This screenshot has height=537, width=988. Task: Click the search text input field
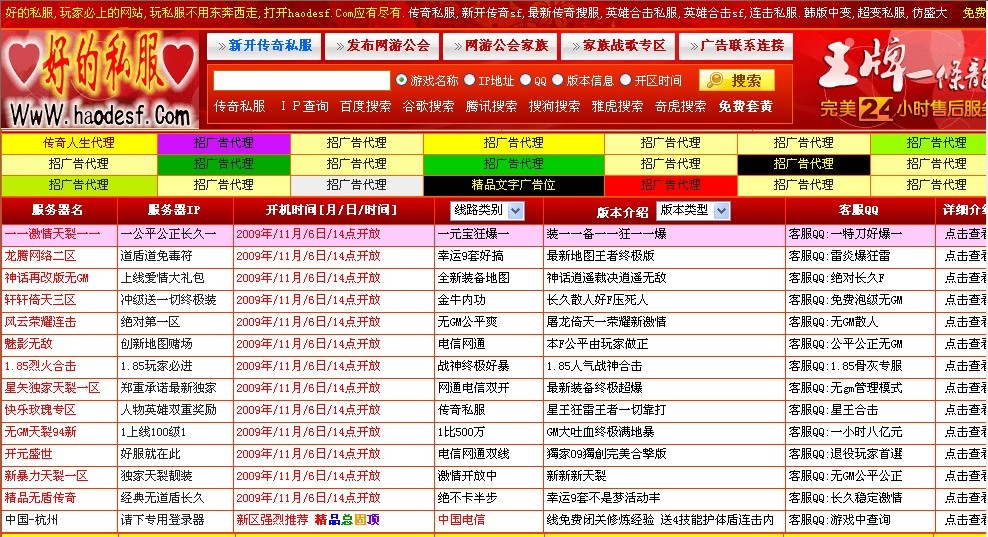click(x=301, y=81)
